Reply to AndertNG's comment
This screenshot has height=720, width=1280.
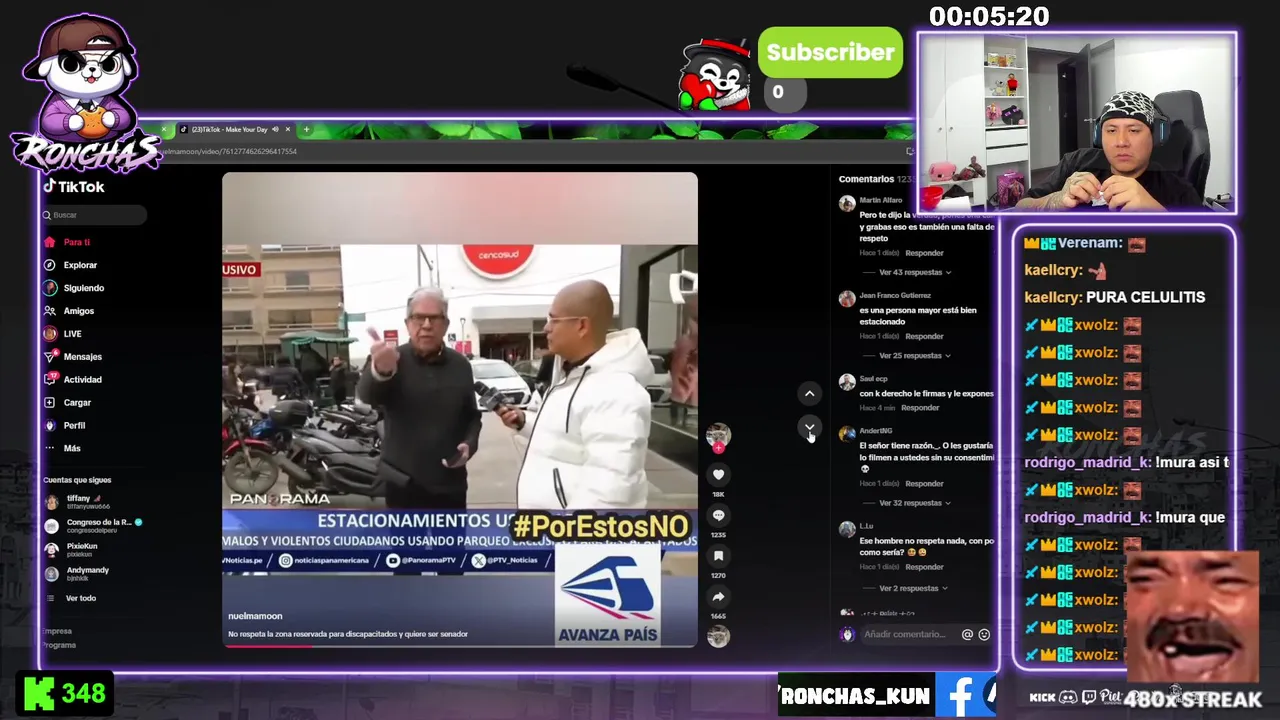pos(924,484)
